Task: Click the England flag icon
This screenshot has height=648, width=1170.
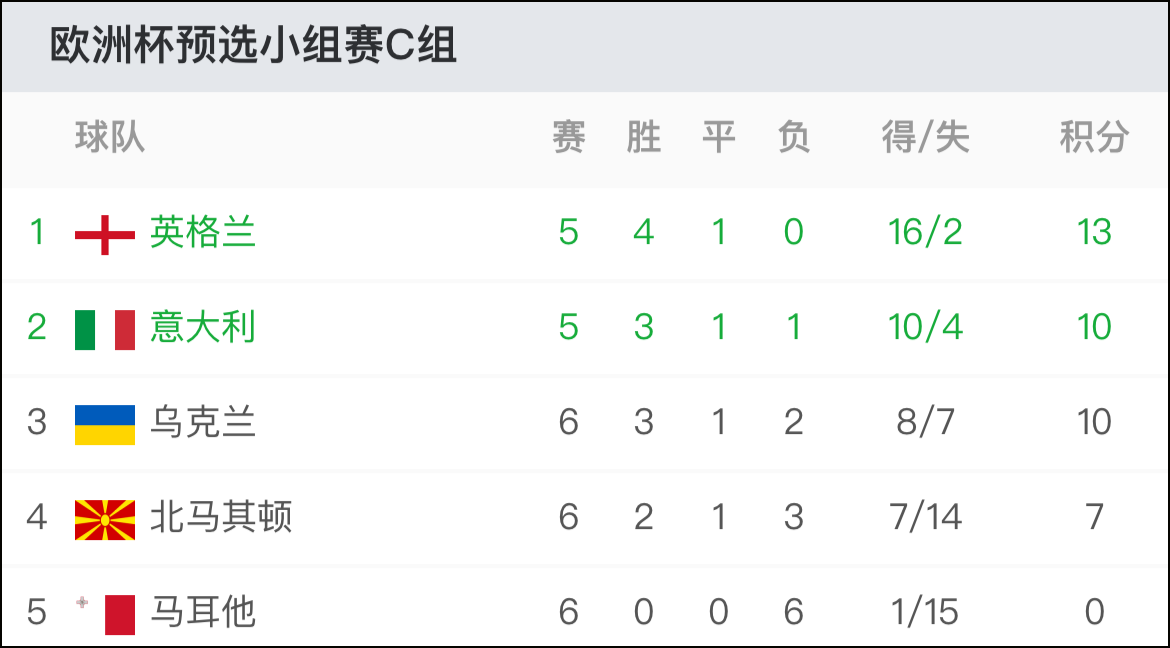Action: [x=104, y=234]
